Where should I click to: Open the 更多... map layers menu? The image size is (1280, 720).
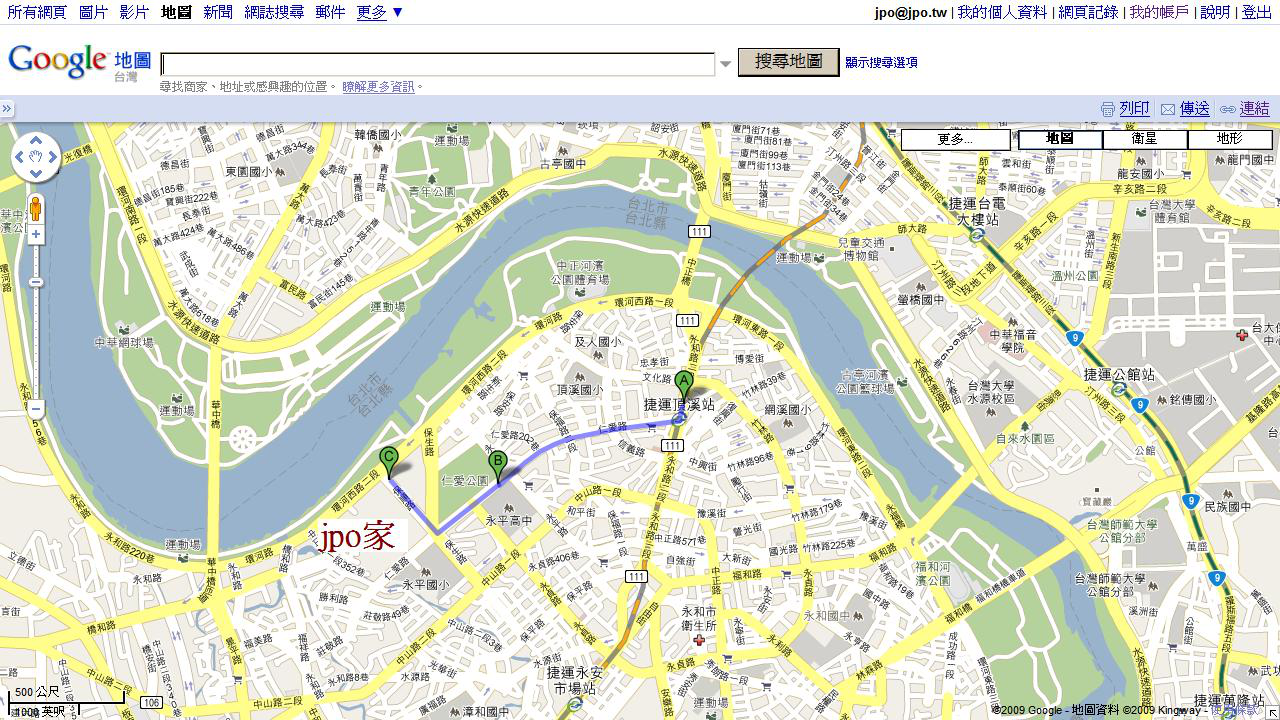coord(955,139)
